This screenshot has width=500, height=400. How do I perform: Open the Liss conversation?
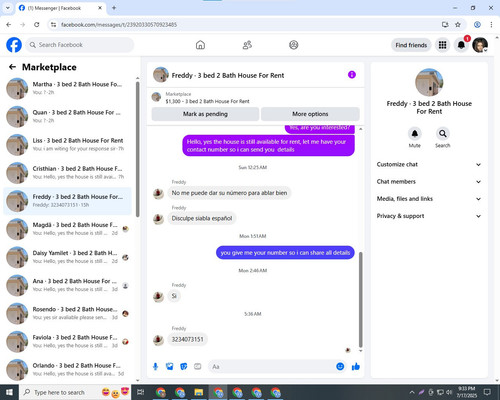click(x=68, y=144)
